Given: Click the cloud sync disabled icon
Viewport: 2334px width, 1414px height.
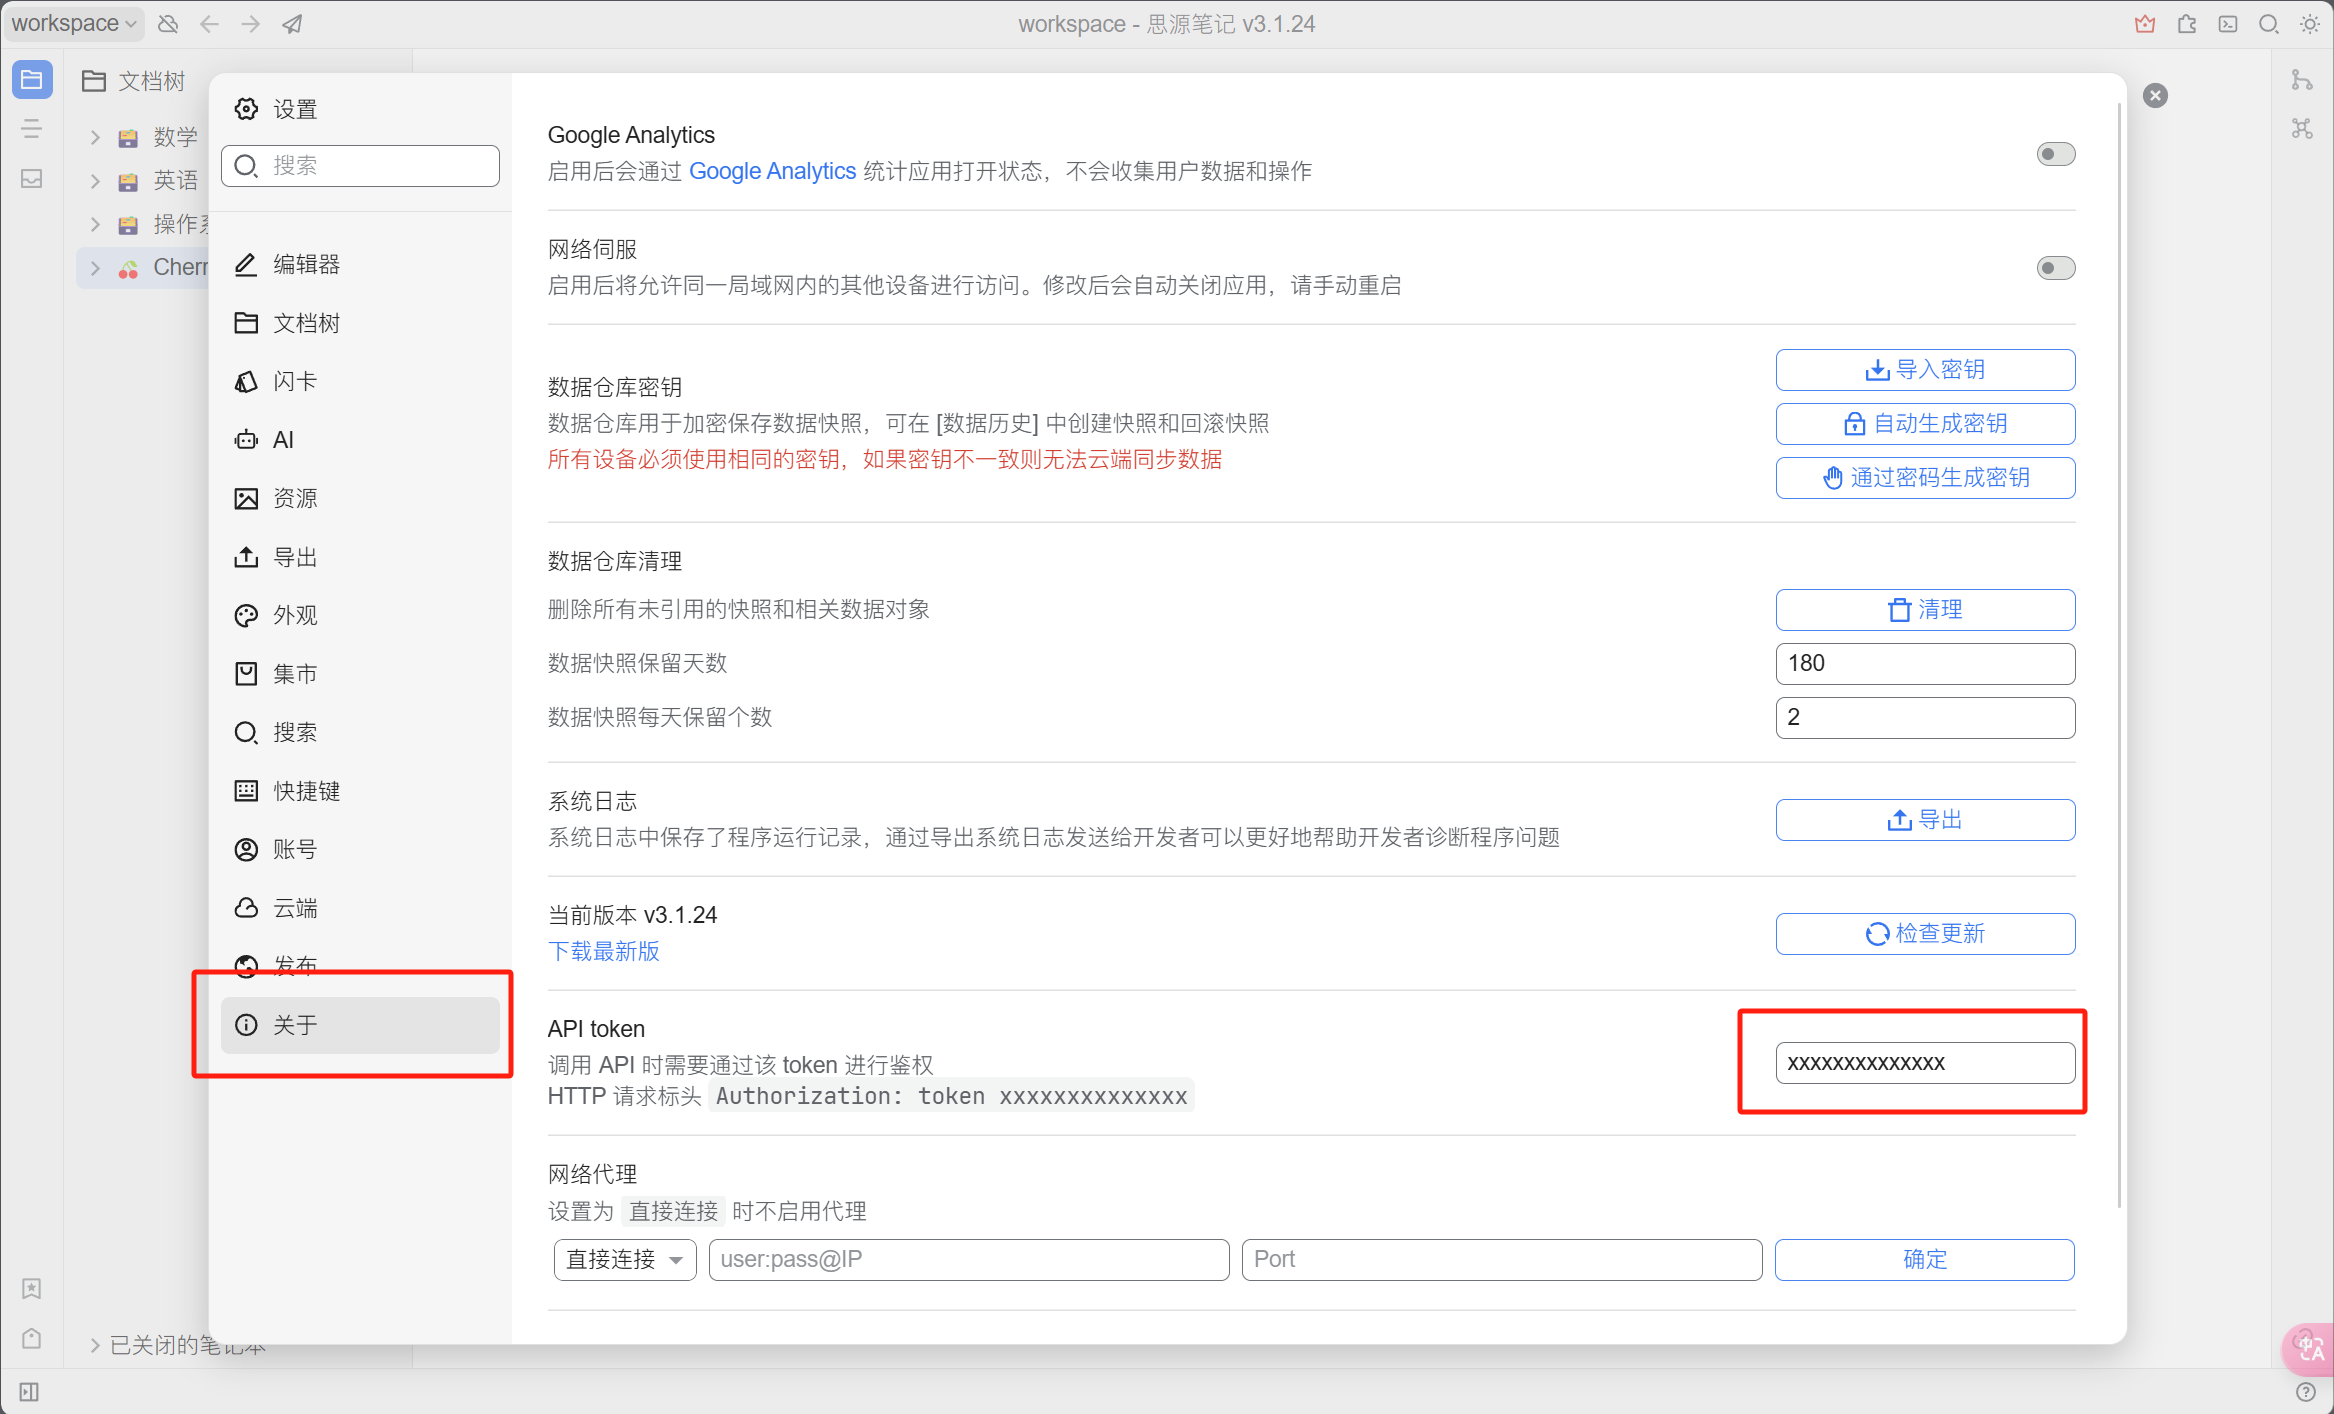Looking at the screenshot, I should tap(168, 24).
